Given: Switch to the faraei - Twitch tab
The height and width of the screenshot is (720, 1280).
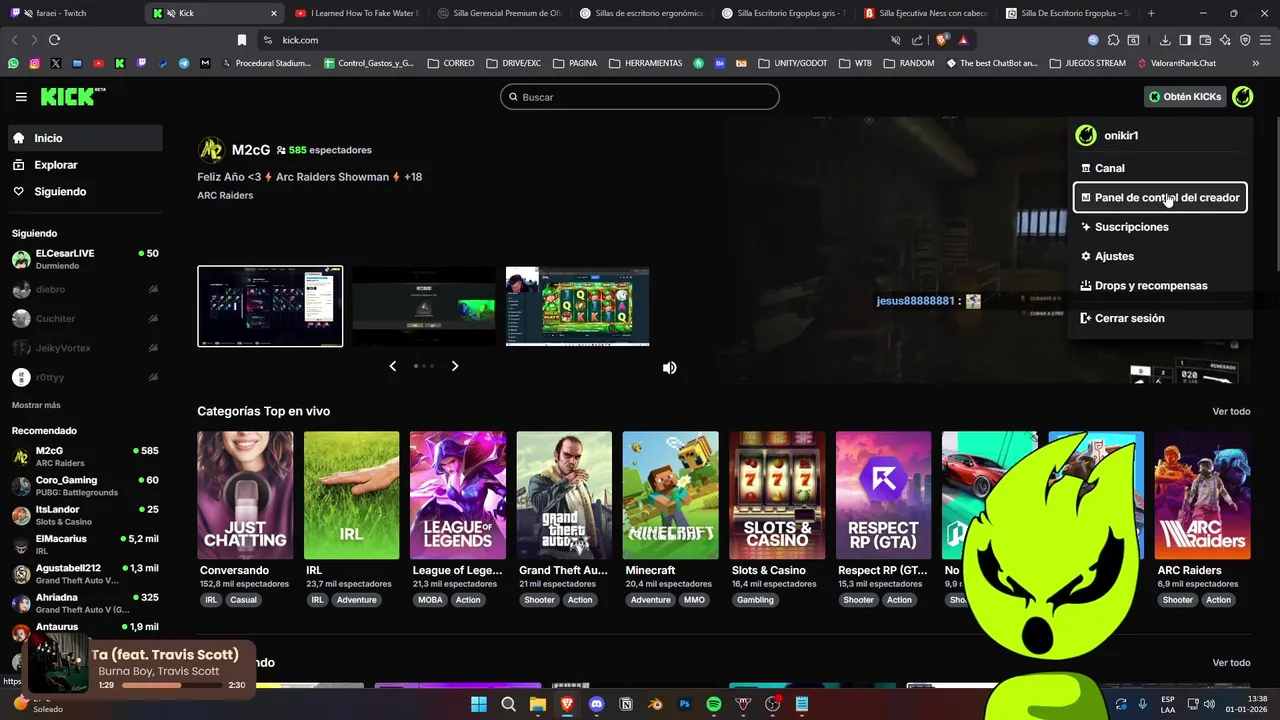Looking at the screenshot, I should pos(70,13).
